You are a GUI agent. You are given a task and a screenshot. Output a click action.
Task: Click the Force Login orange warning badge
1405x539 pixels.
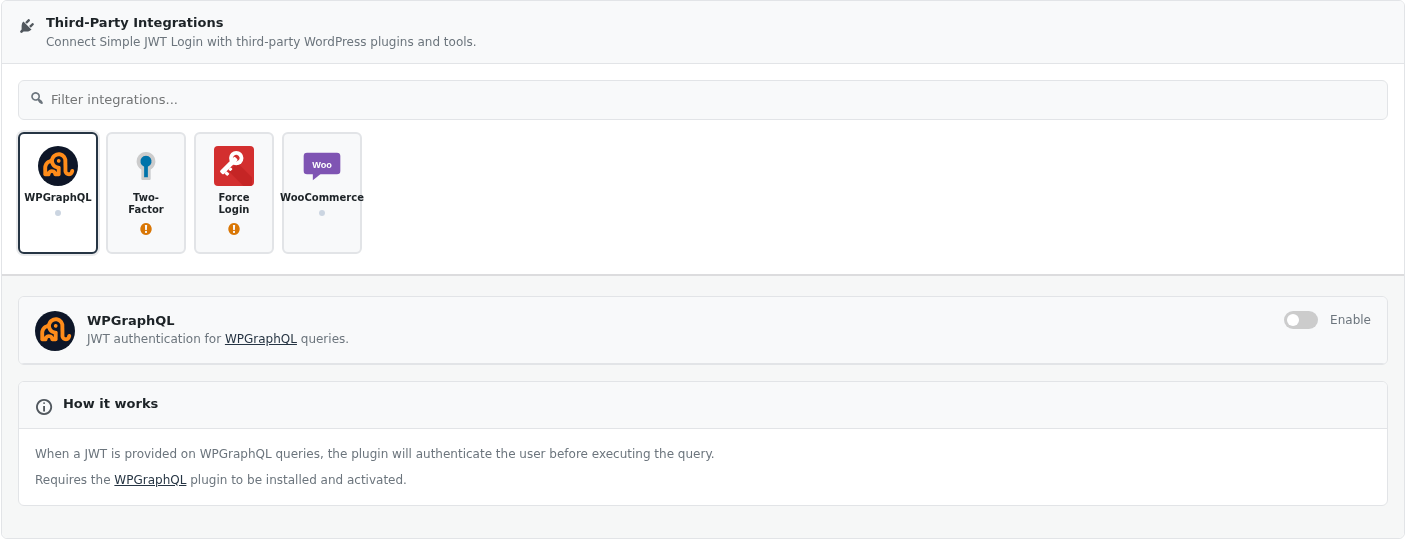click(x=234, y=229)
